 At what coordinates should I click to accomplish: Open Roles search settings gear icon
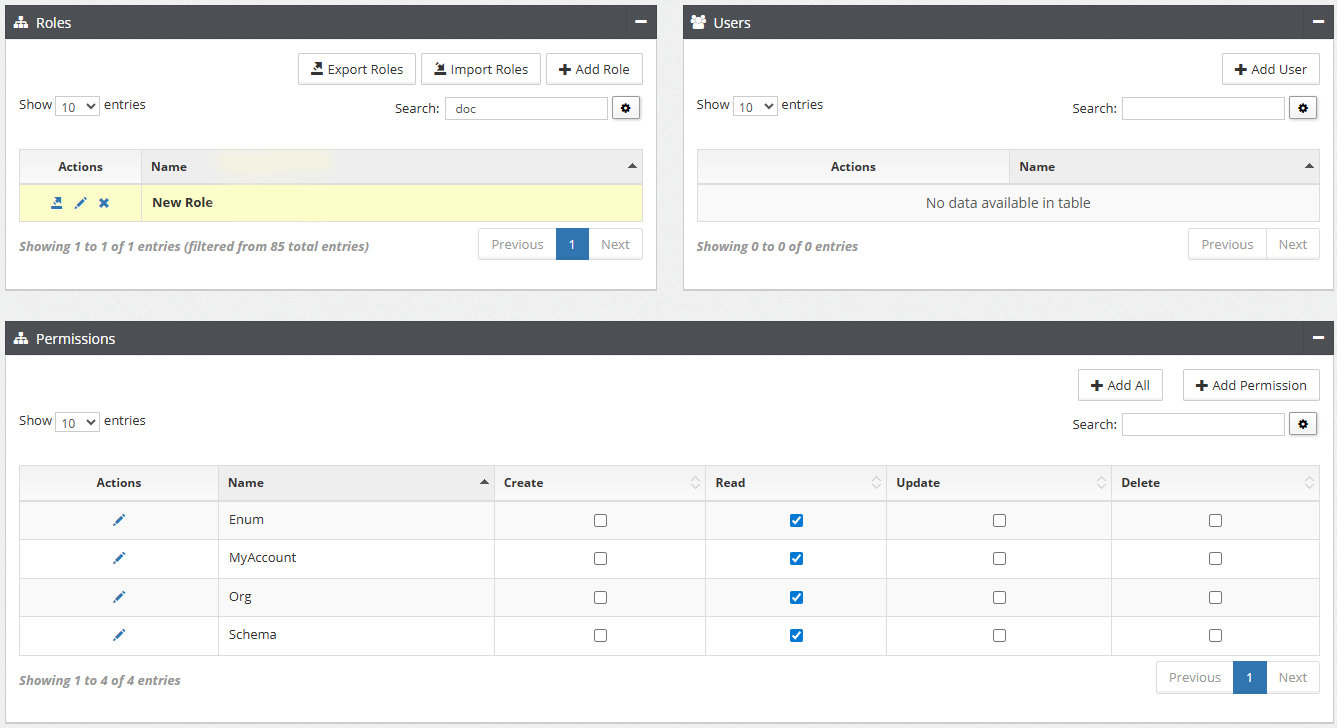626,108
